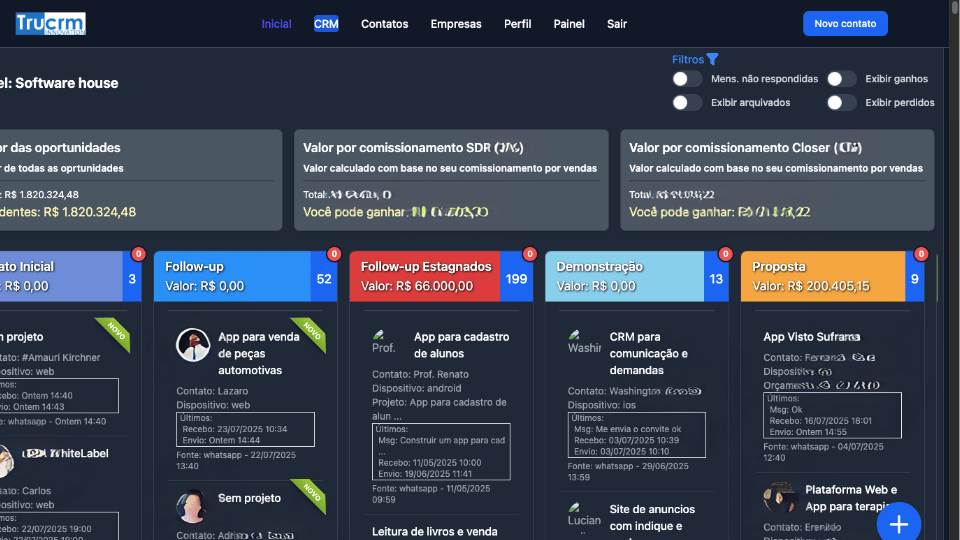Click the Novo ribbon on automotive app card
960x540 pixels.
pos(312,333)
